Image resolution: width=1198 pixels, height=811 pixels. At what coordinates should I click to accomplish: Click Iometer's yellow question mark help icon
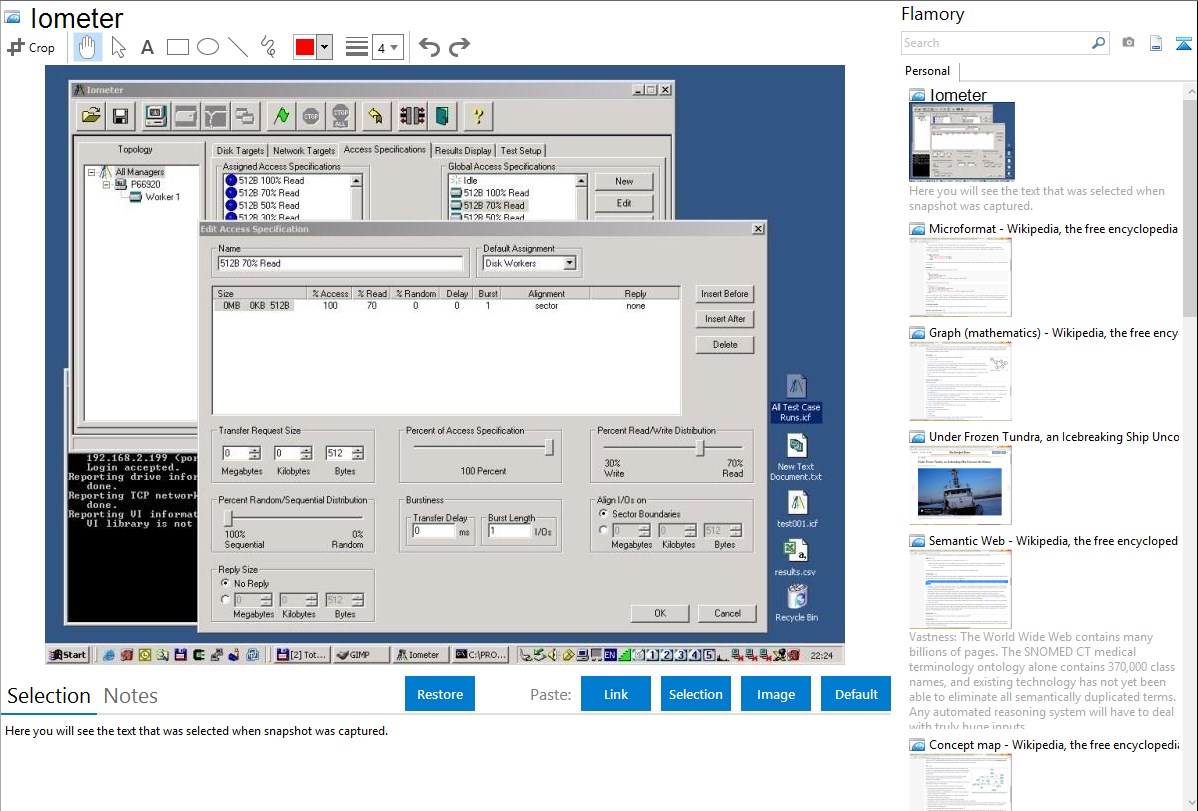point(478,116)
